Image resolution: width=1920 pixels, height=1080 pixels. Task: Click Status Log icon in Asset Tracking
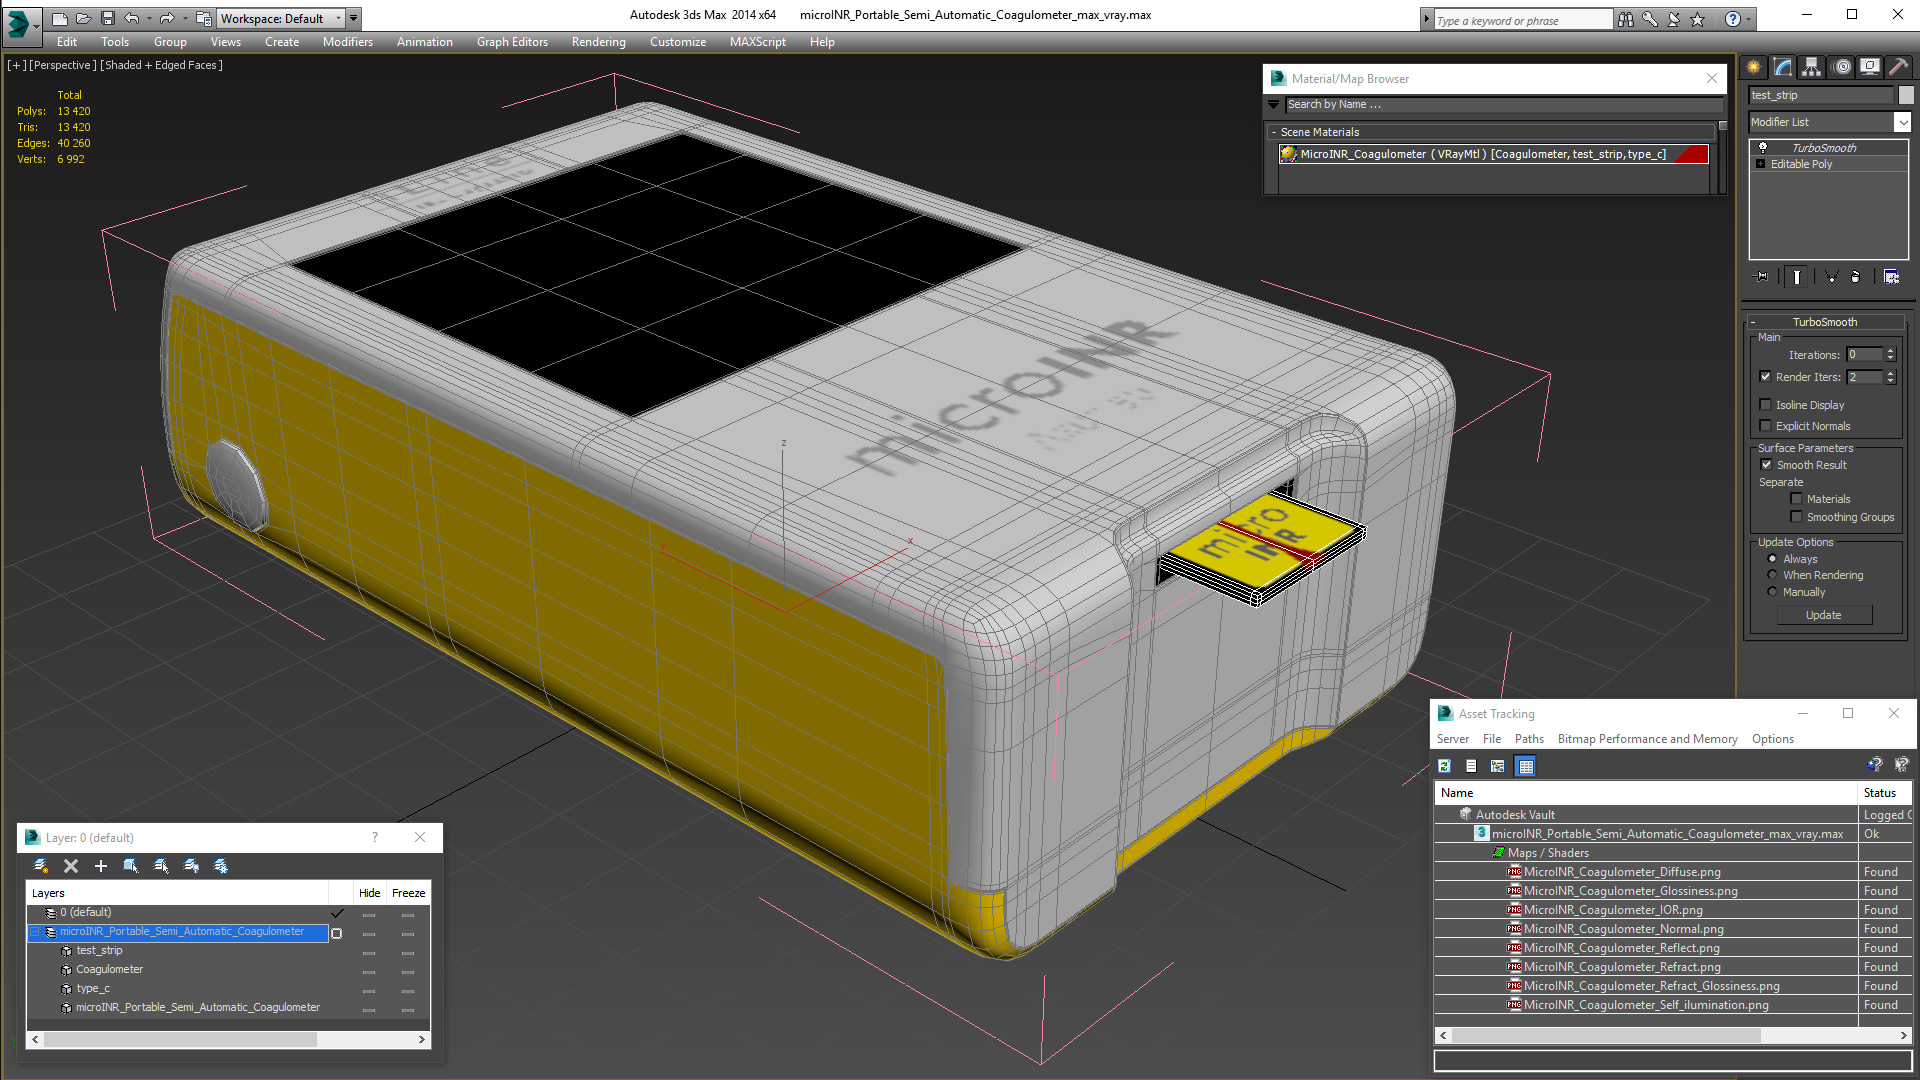click(x=1471, y=766)
